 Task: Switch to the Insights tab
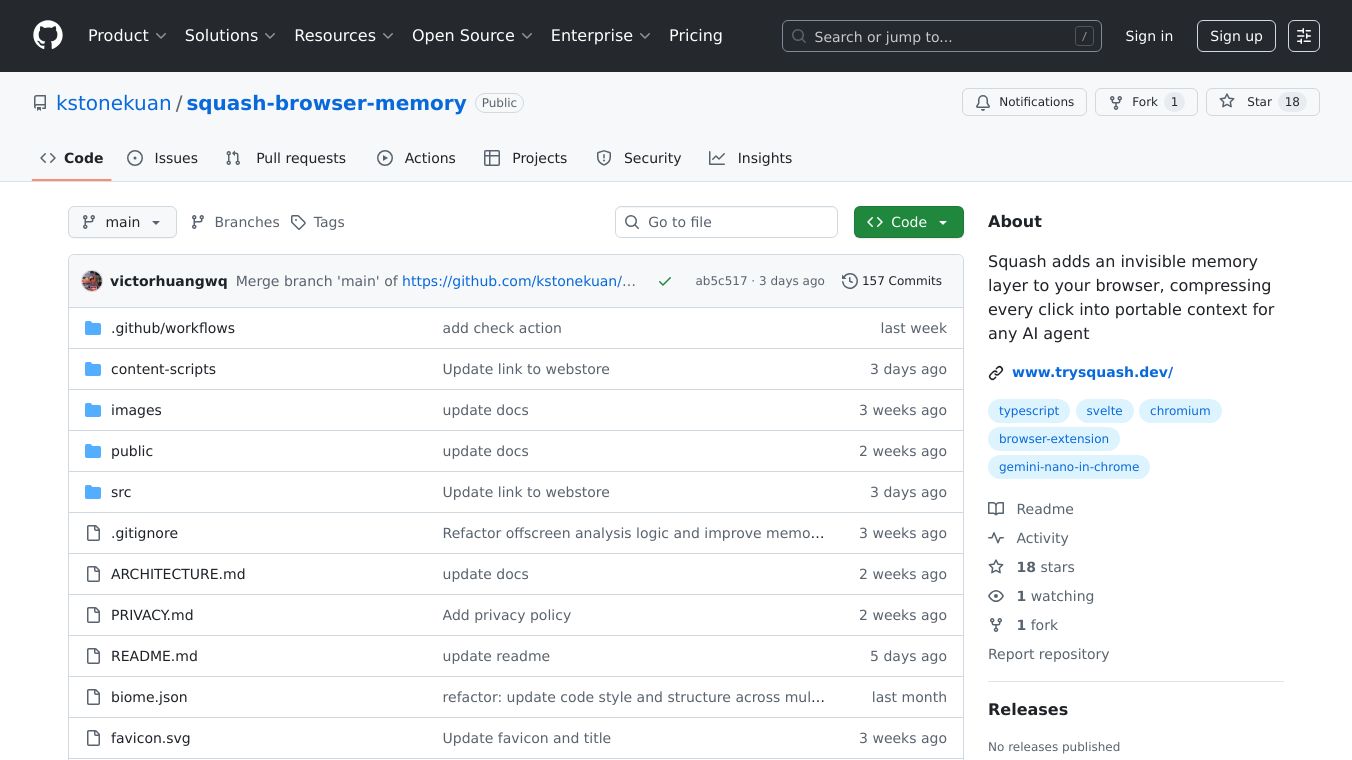[x=751, y=158]
